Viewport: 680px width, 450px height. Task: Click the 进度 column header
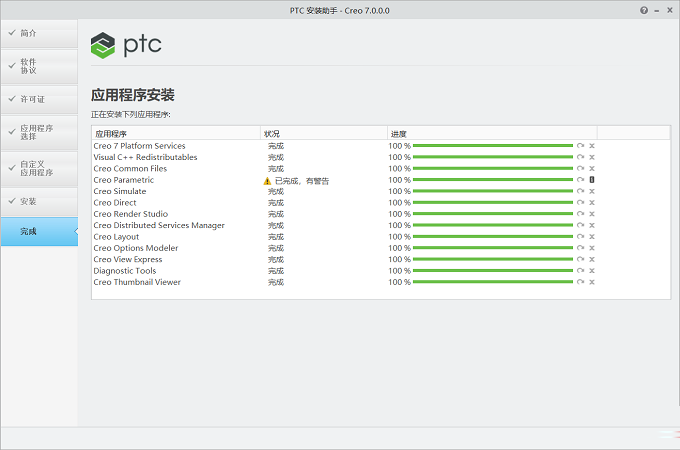[x=492, y=134]
